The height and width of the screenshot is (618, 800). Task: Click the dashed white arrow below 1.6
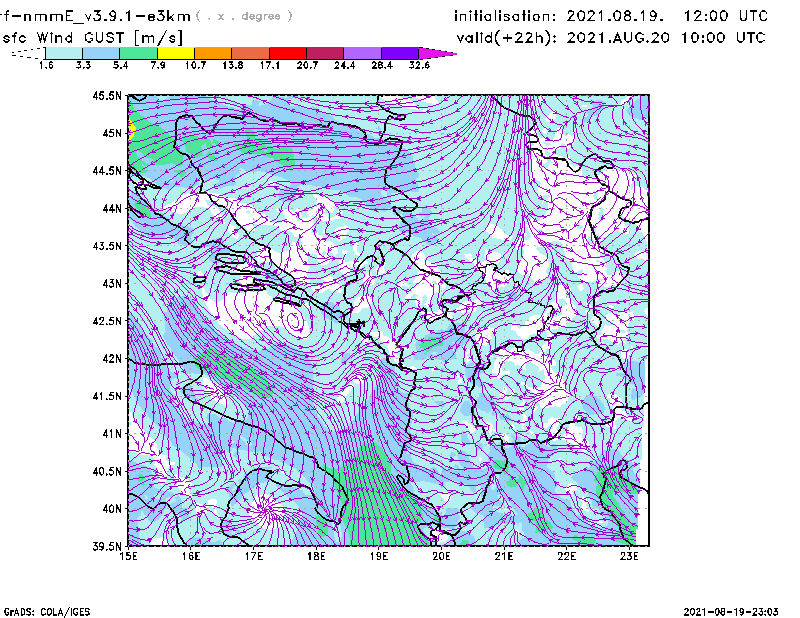[28, 53]
